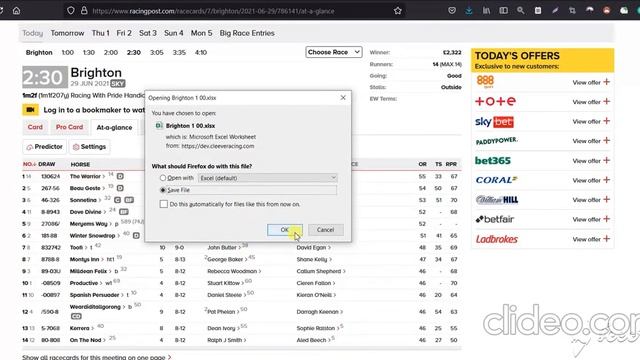Expand Betfair offer plus icon
The width and height of the screenshot is (640, 360).
click(x=607, y=219)
